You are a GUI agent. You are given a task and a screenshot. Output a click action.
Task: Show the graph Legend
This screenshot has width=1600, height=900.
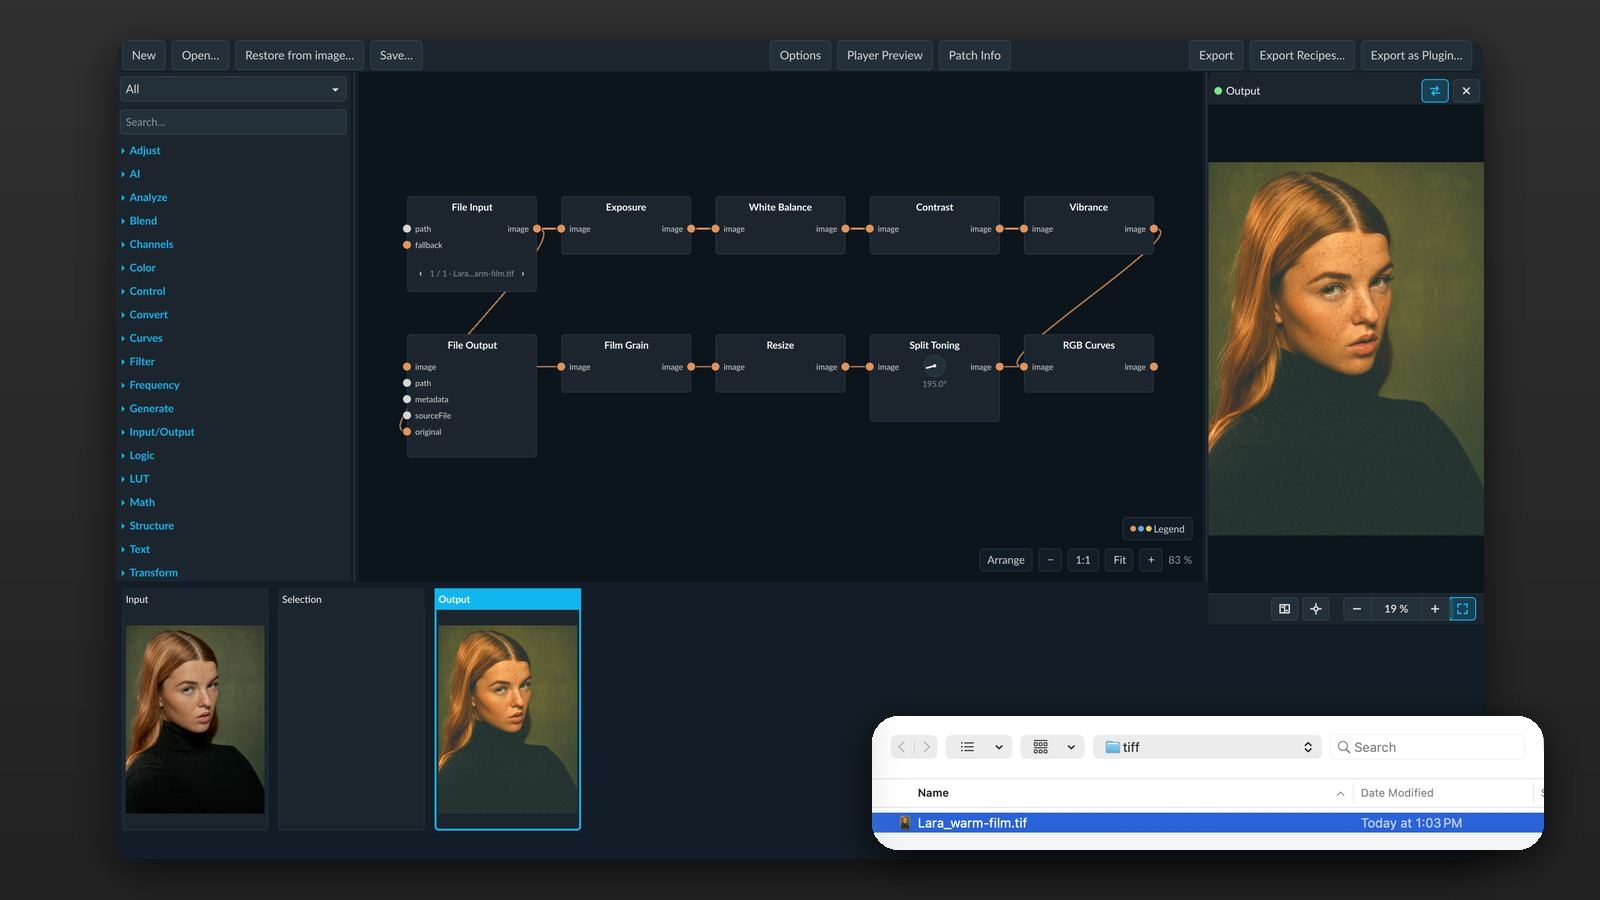(x=1157, y=529)
